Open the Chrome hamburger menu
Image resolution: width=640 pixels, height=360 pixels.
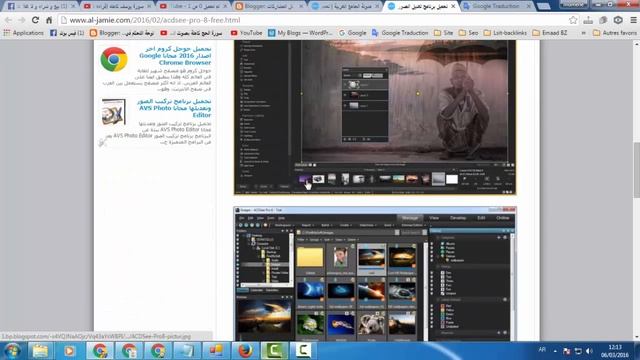click(633, 20)
